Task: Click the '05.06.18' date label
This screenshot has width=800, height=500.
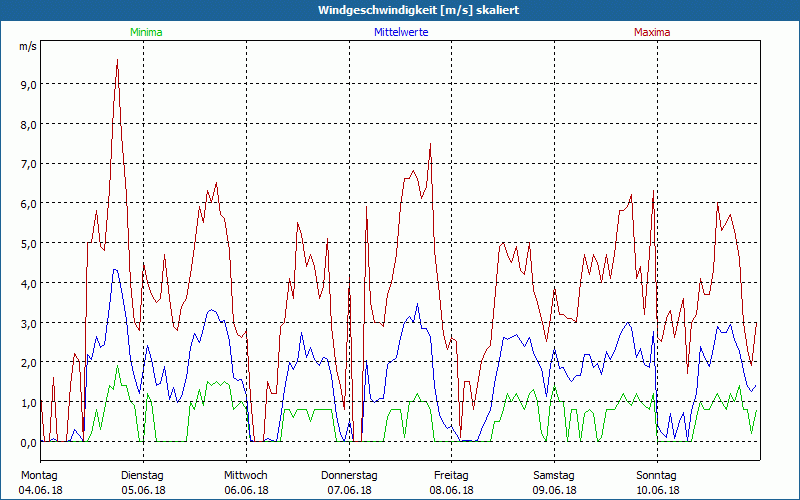Action: click(x=143, y=490)
